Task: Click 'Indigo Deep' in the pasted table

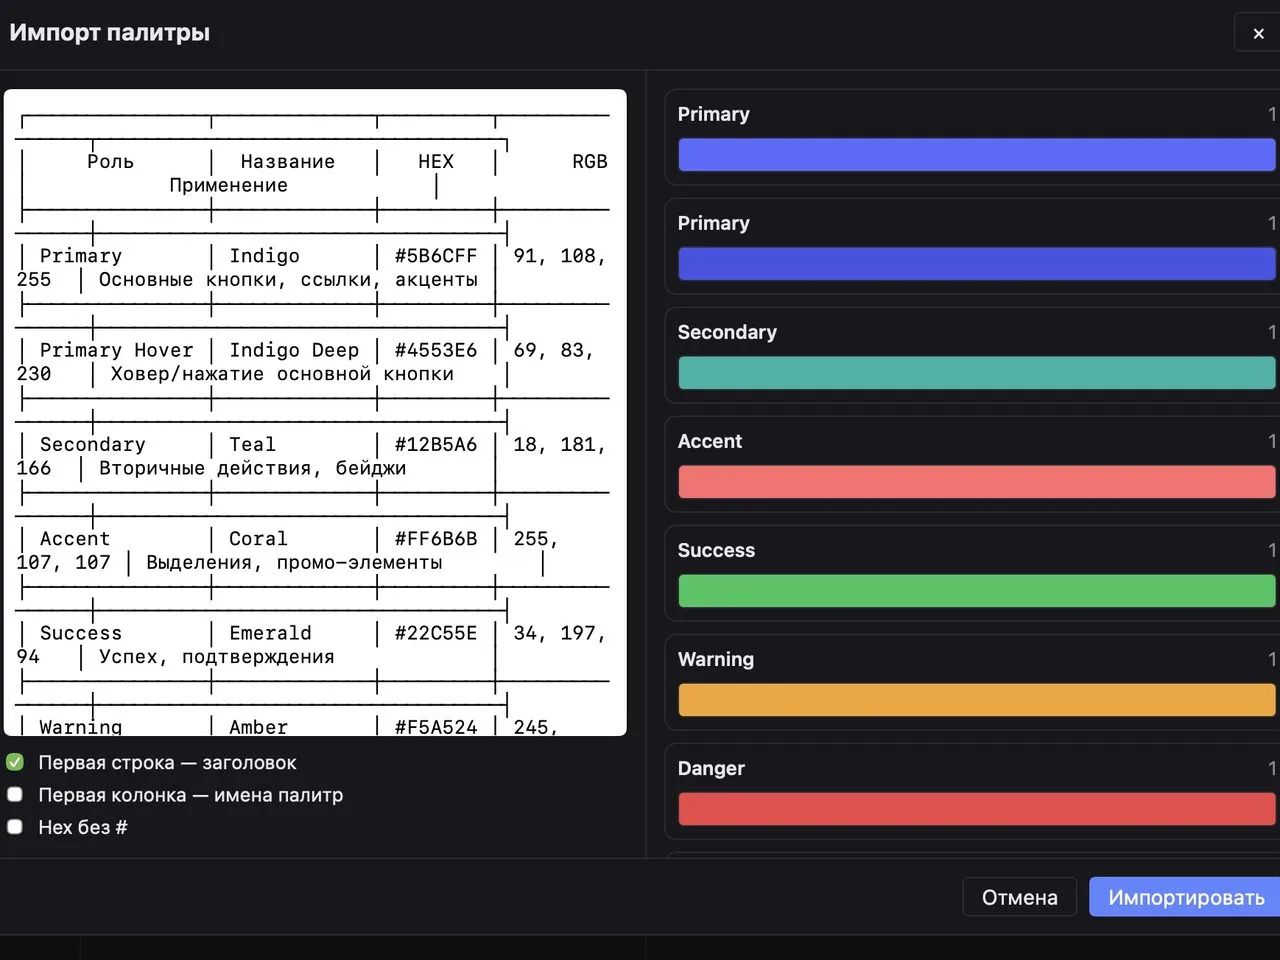Action: pyautogui.click(x=294, y=350)
